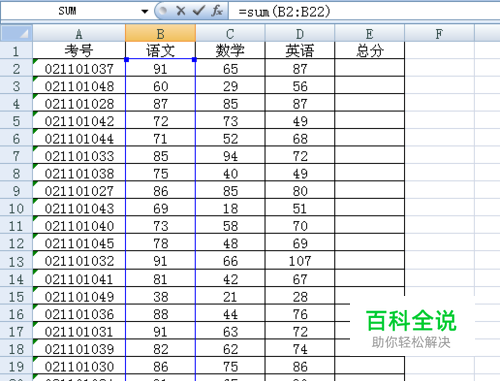The image size is (500, 381).
Task: Confirm formula with the checkmark icon
Action: pos(199,11)
